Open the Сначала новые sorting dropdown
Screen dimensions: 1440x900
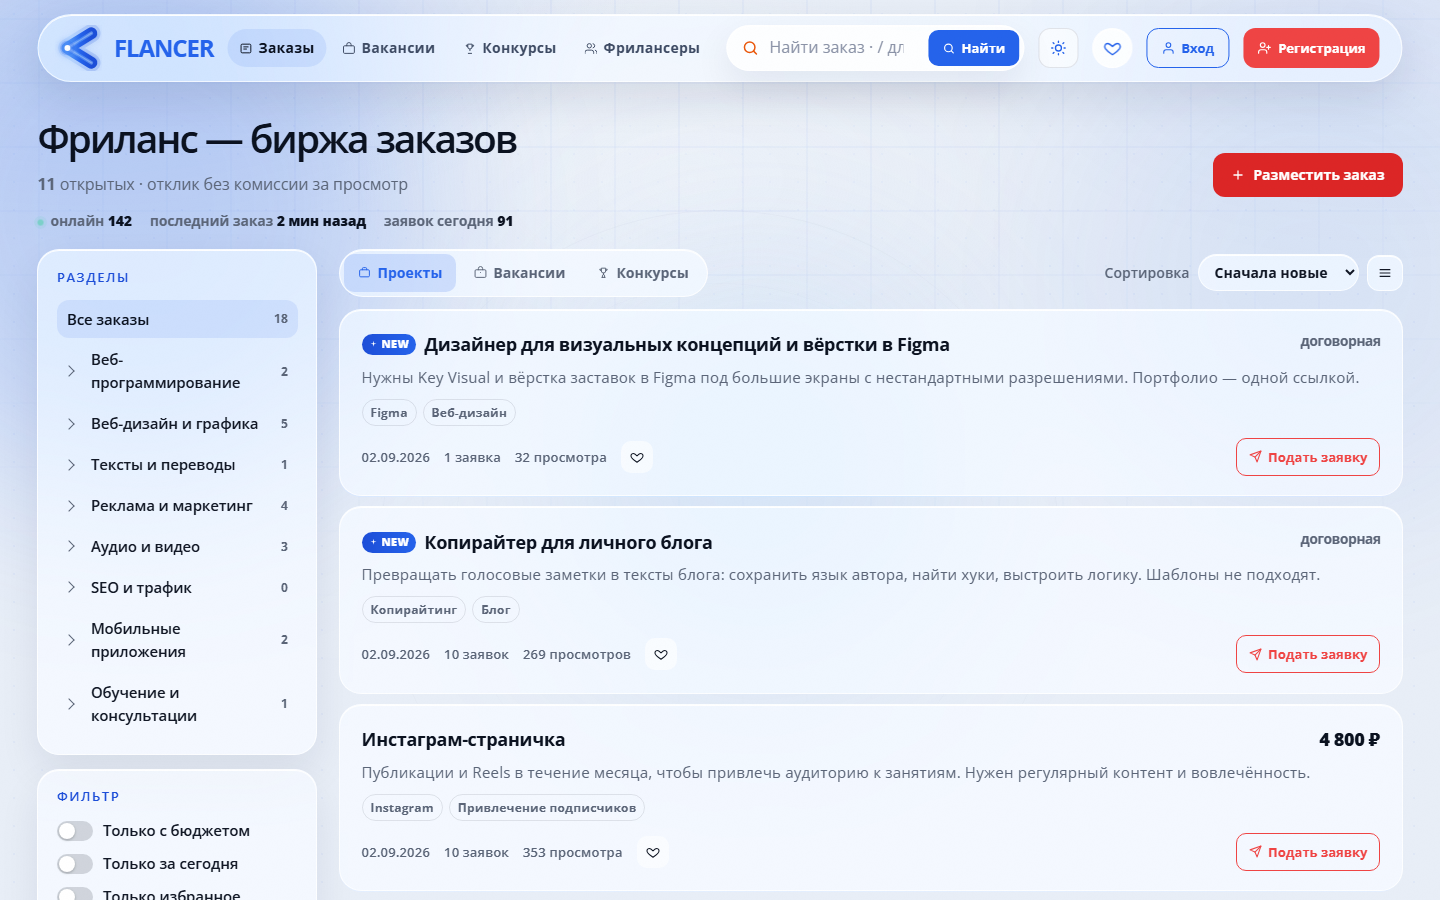point(1278,273)
